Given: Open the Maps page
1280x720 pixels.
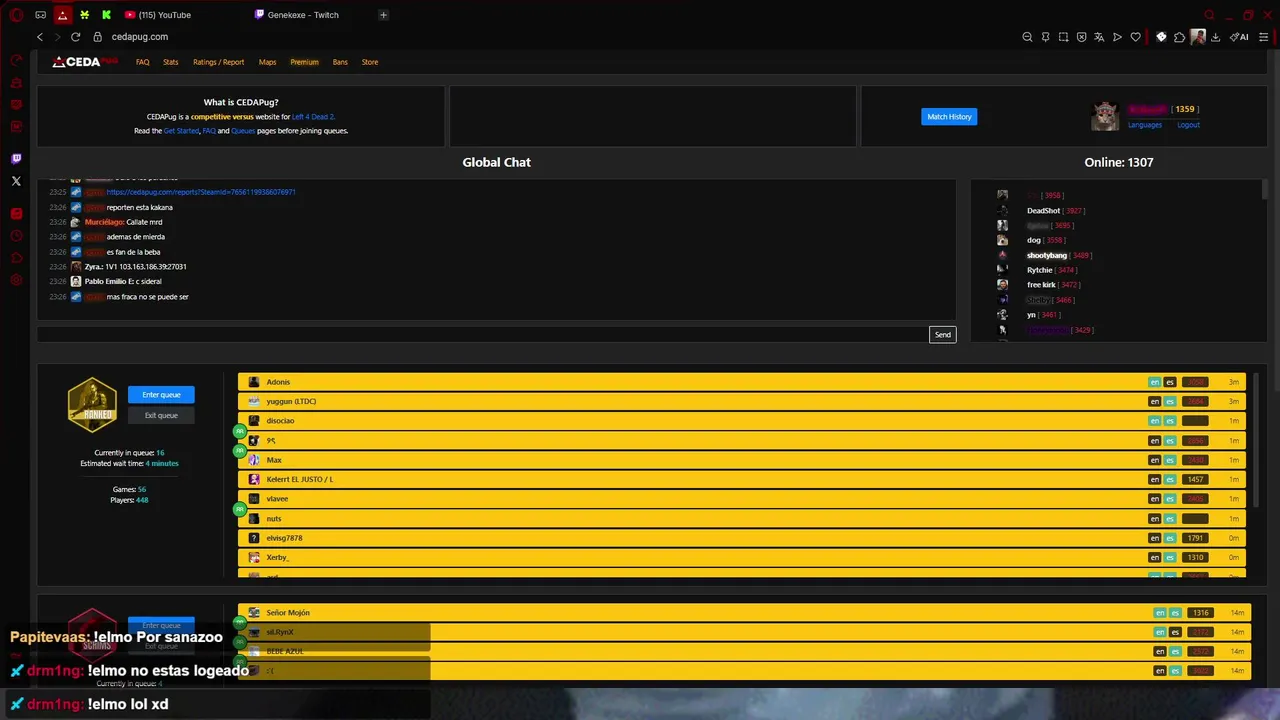Looking at the screenshot, I should [x=267, y=62].
